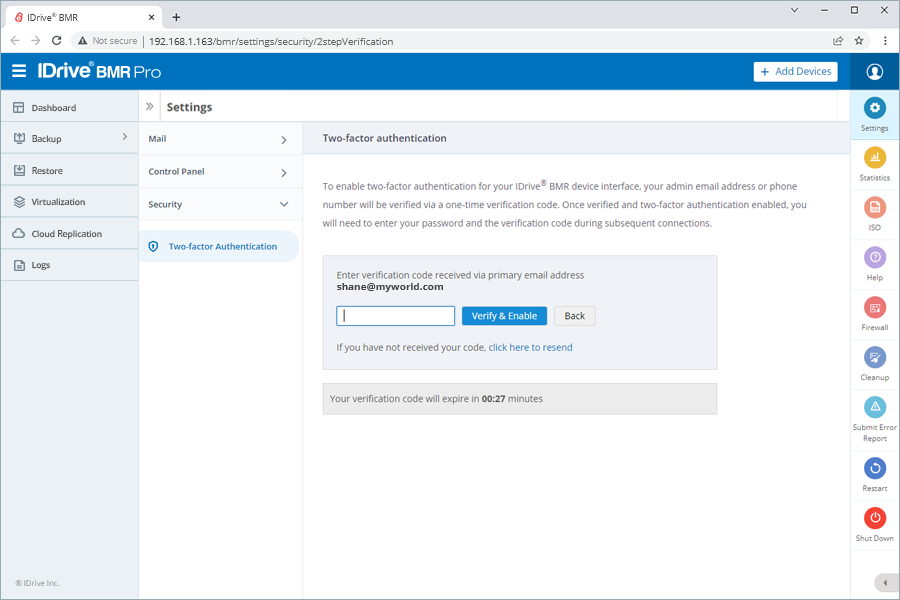900x600 pixels.
Task: Click the Two-factor Authentication shield icon
Action: [153, 246]
